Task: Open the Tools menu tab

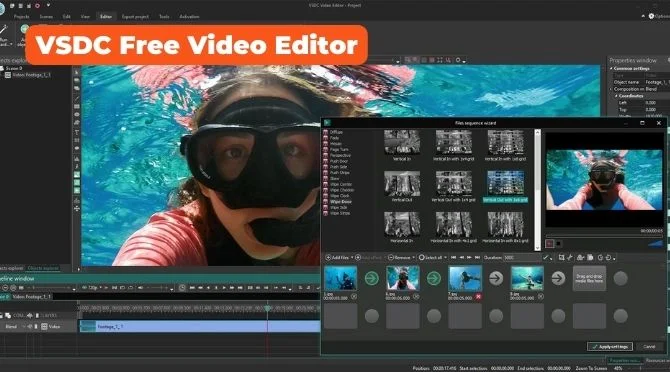Action: coord(164,17)
